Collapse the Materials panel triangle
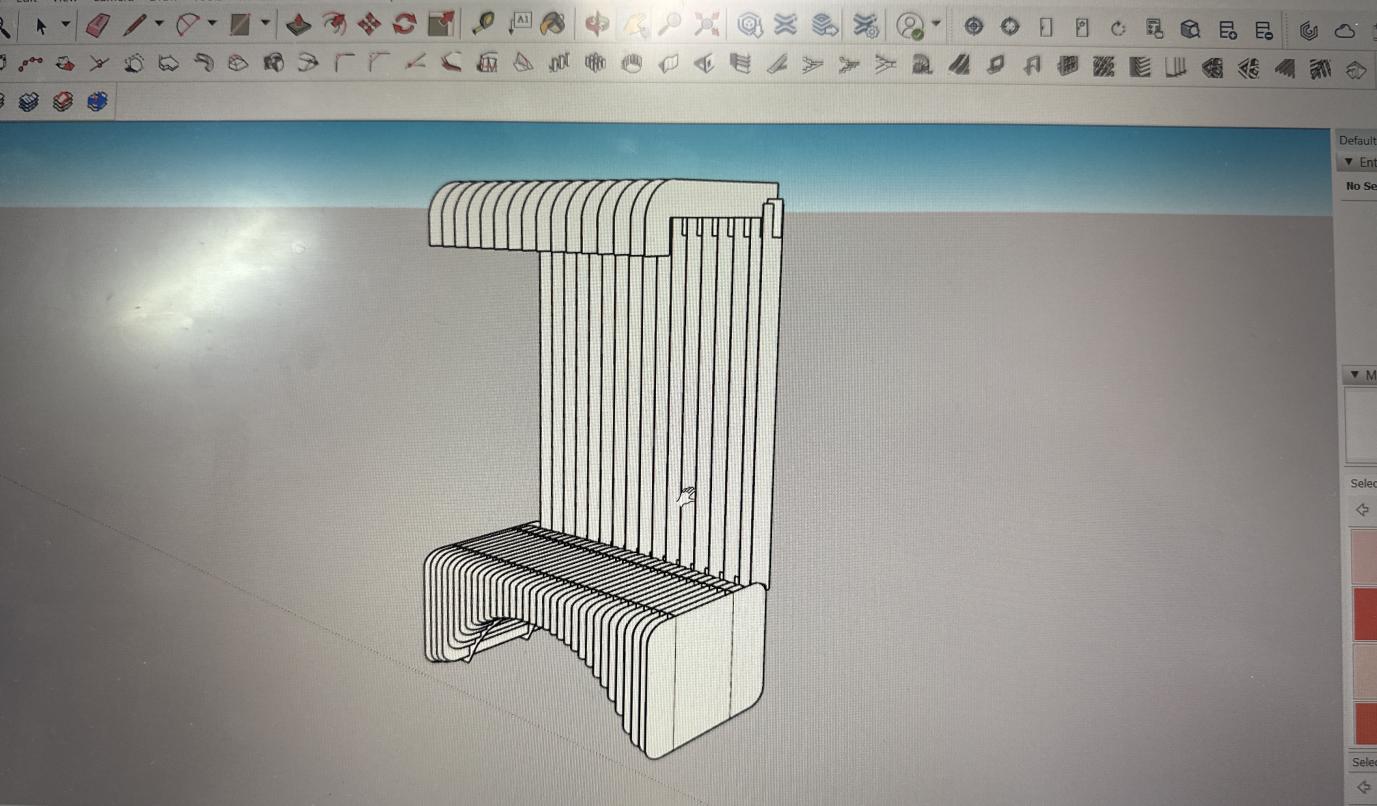1377x806 pixels. [x=1355, y=375]
